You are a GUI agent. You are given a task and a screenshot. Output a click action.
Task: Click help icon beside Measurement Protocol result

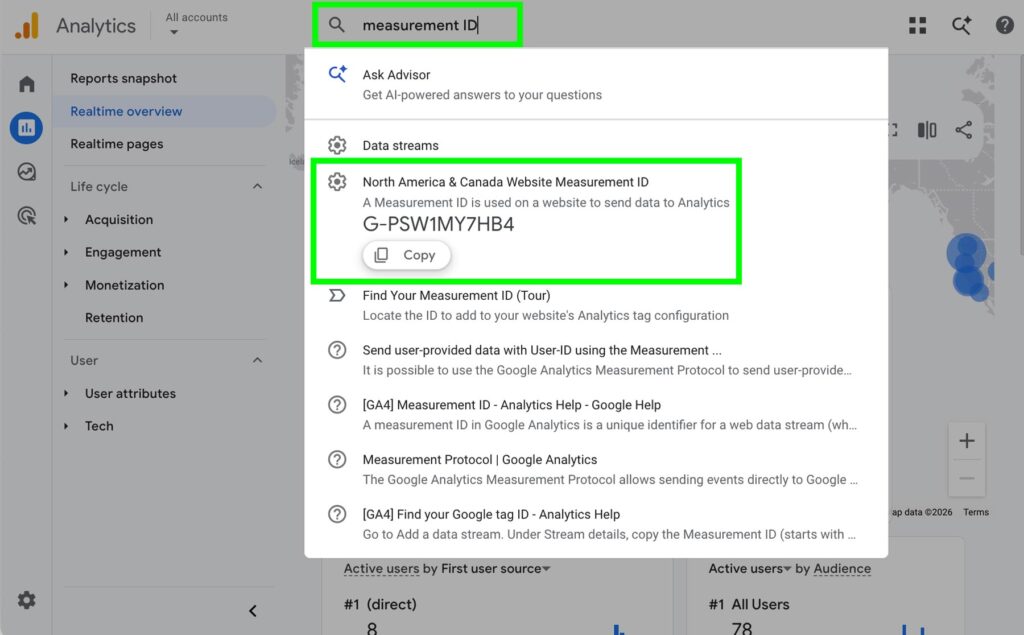click(x=337, y=459)
